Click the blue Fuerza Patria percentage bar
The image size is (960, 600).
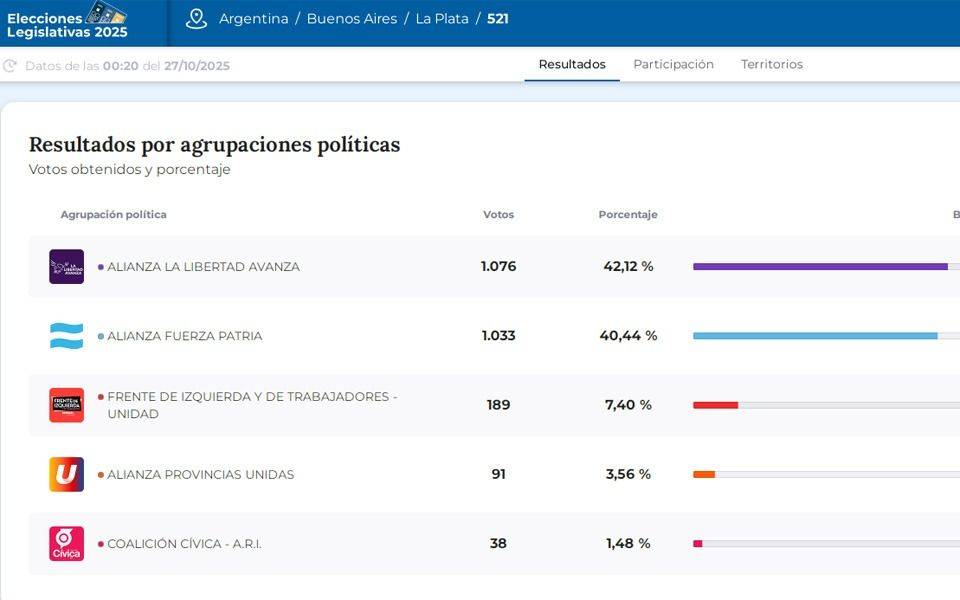click(x=815, y=336)
